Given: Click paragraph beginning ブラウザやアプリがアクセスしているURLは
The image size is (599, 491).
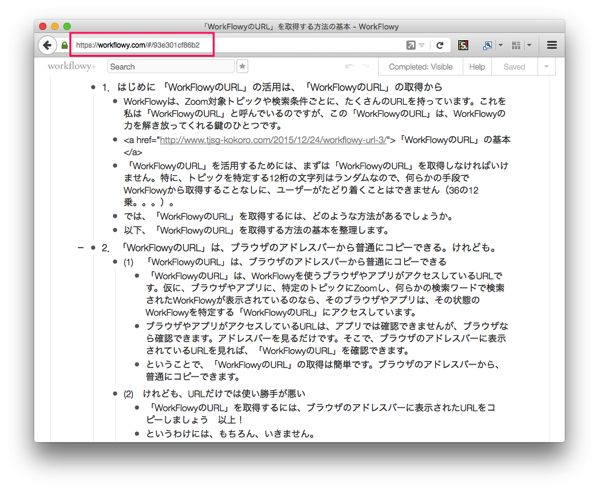Looking at the screenshot, I should [x=327, y=339].
